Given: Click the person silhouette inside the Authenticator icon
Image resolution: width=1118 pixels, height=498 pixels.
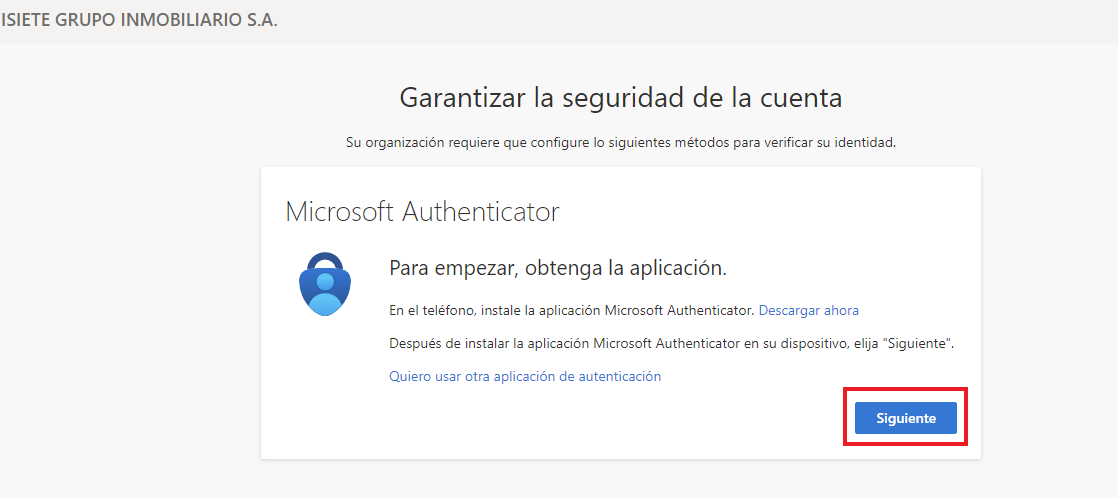Looking at the screenshot, I should click(325, 293).
